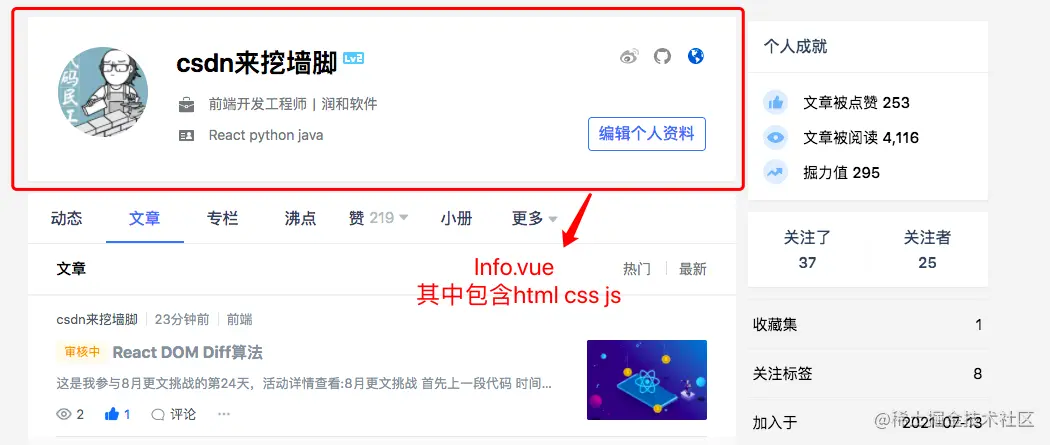Expand the 更多 dropdown tab
This screenshot has height=445, width=1050.
534,218
